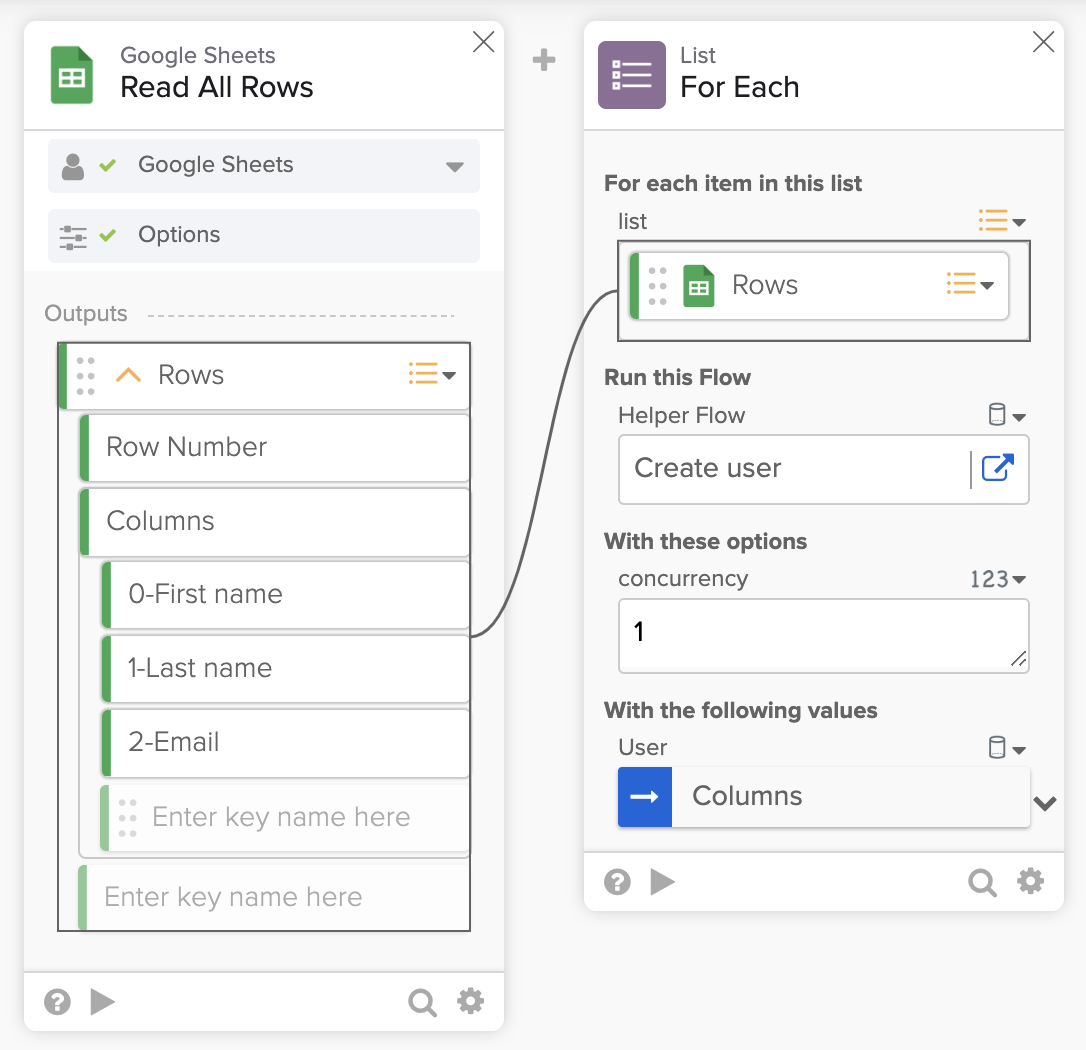Screen dimensions: 1086x1050
Task: Click the help icon on For Each card
Action: 618,882
